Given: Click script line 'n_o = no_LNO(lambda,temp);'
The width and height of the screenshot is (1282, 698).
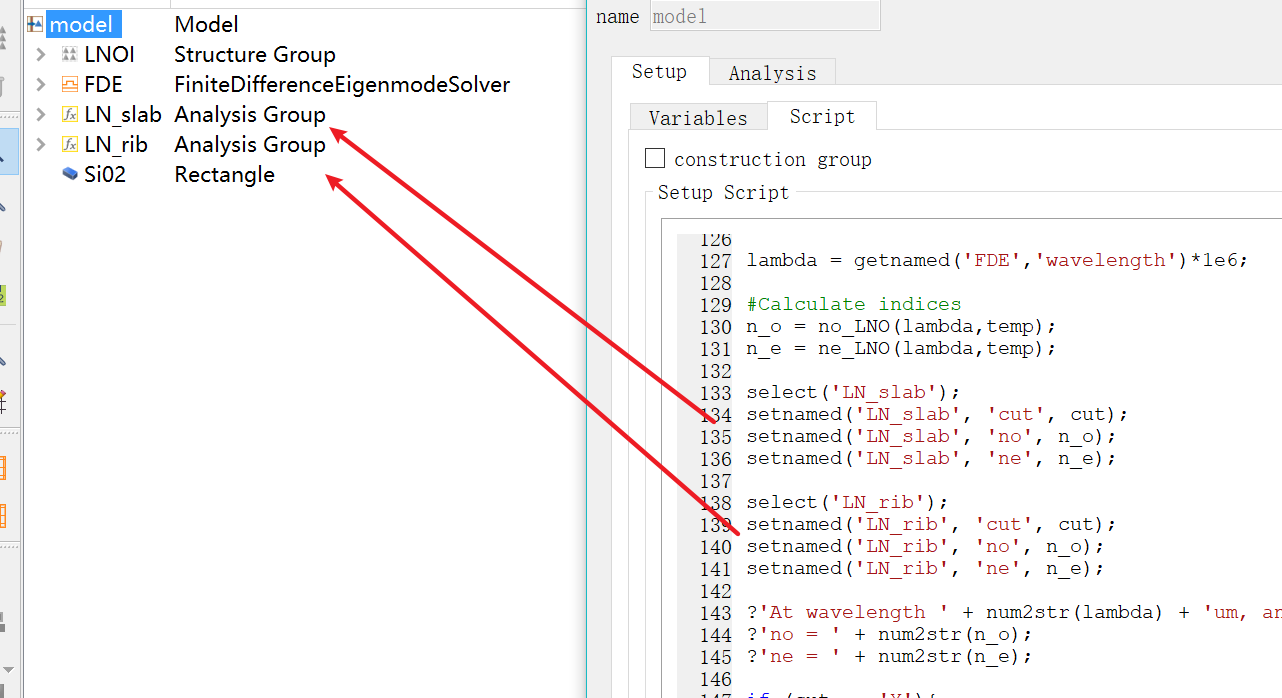Looking at the screenshot, I should [x=901, y=326].
